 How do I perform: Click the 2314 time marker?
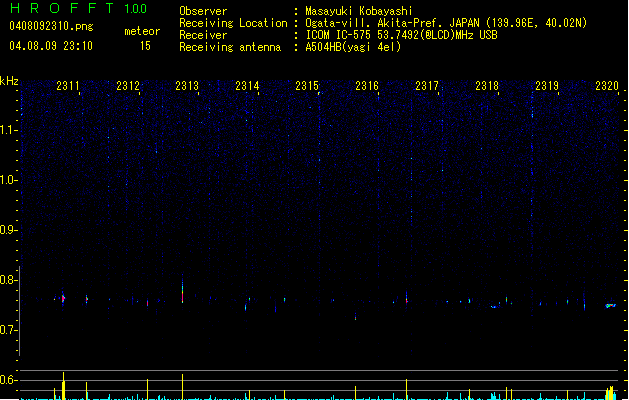[x=247, y=86]
